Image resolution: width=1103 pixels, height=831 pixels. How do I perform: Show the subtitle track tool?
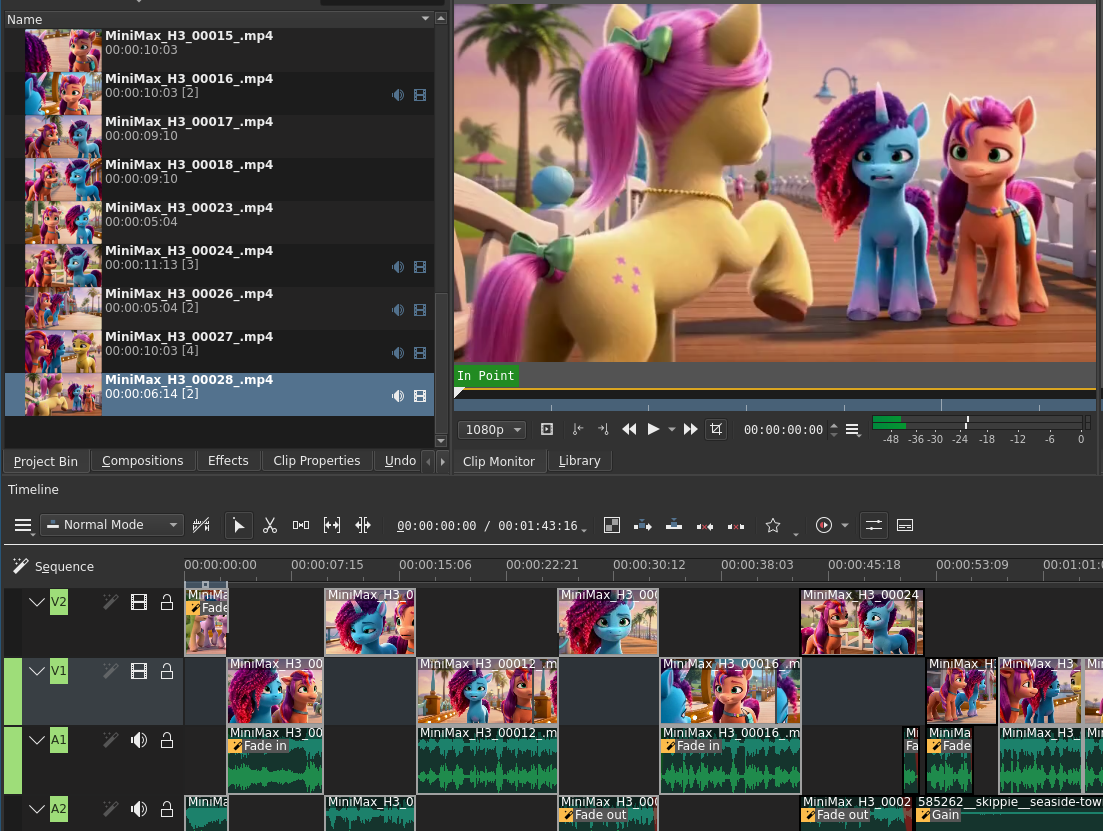[x=905, y=526]
